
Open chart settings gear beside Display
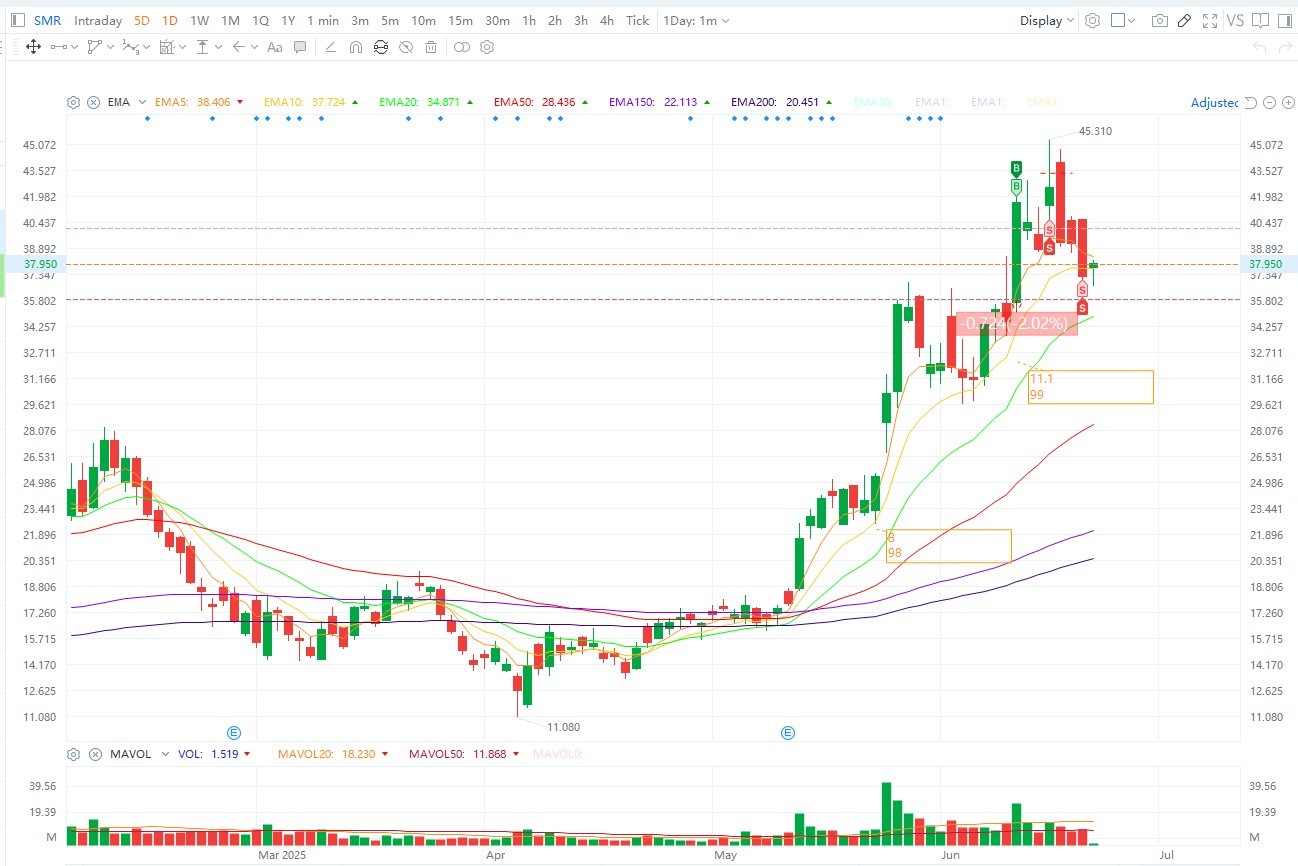coord(1092,20)
